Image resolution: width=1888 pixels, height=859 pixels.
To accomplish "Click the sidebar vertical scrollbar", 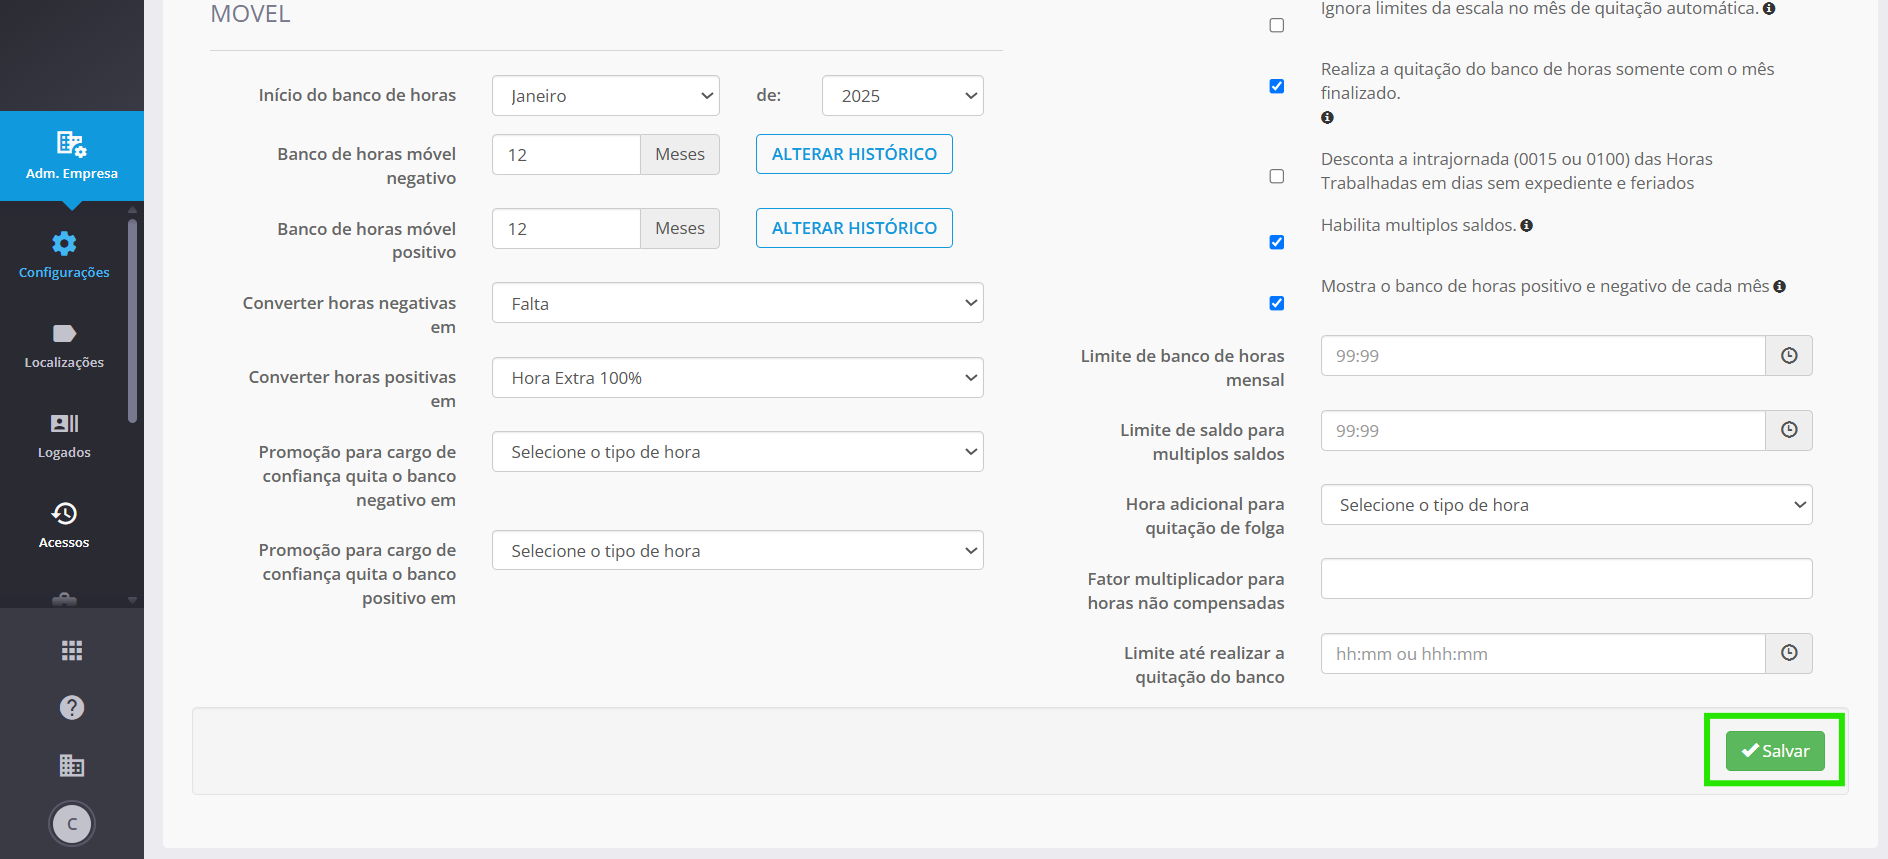I will pyautogui.click(x=132, y=320).
